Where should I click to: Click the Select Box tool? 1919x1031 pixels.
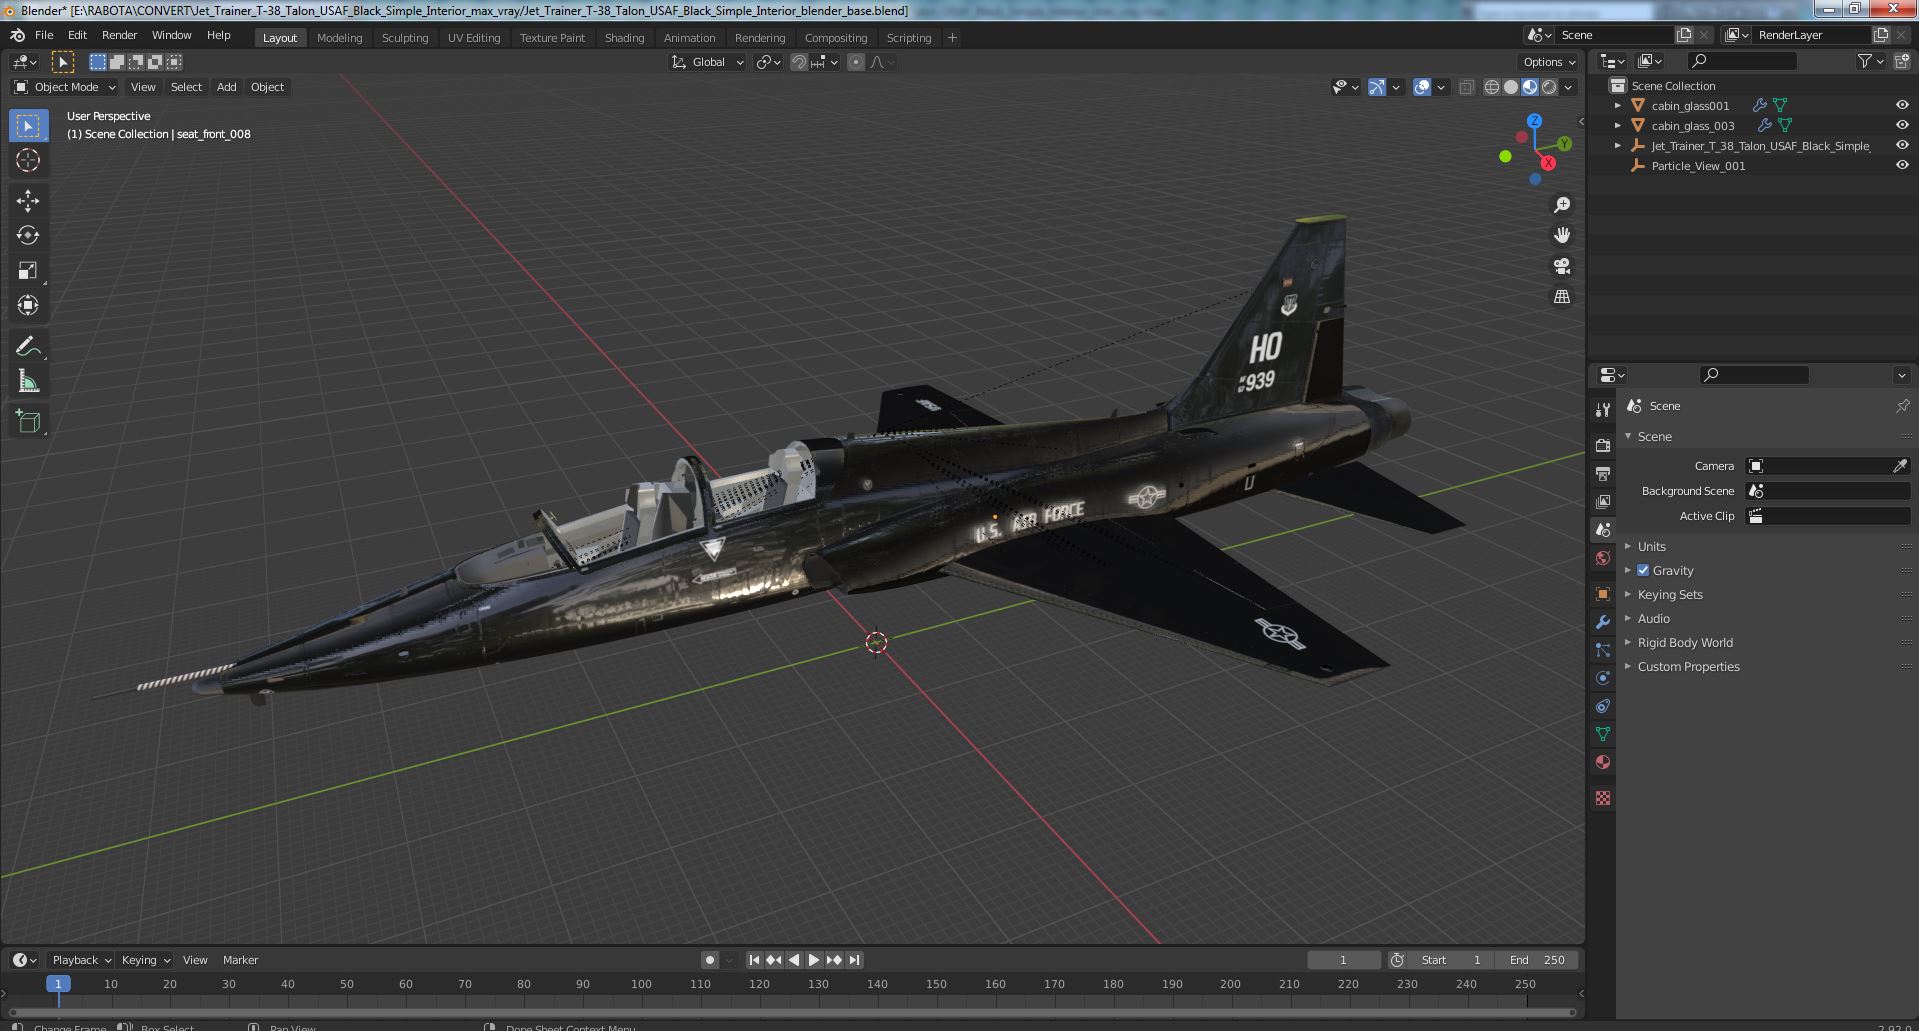click(x=28, y=125)
